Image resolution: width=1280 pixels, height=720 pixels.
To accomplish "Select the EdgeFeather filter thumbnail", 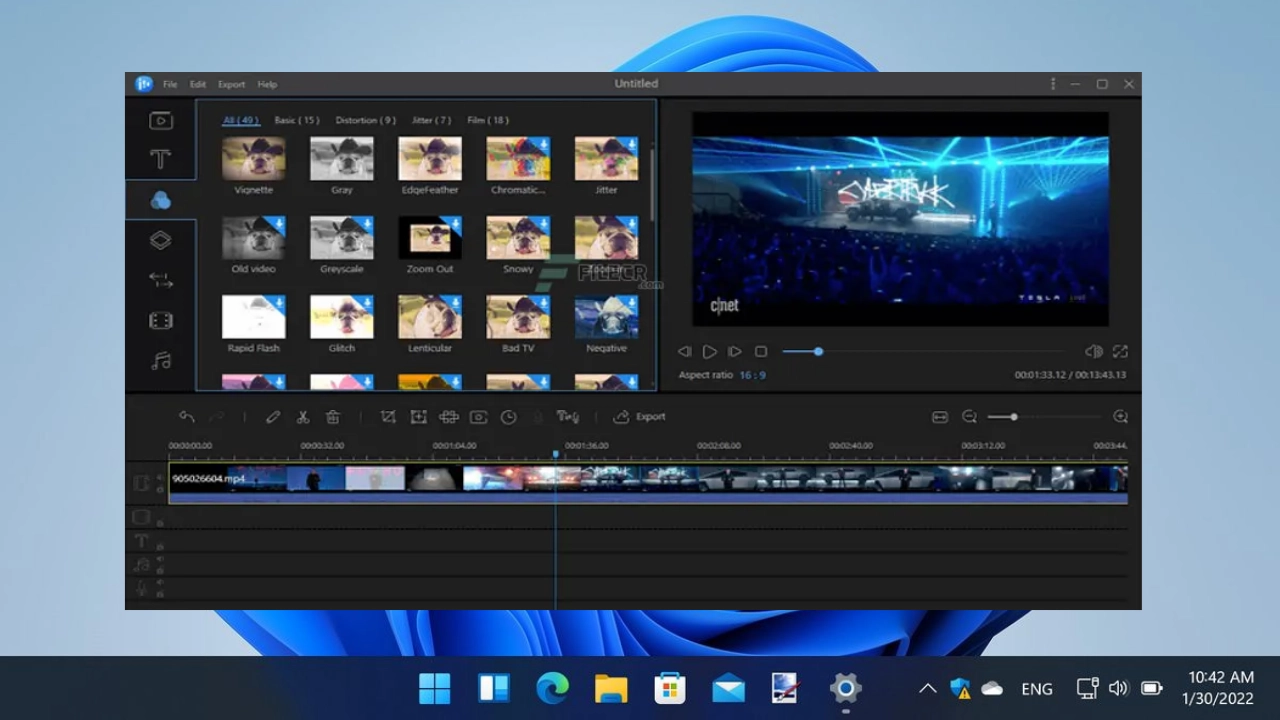I will [x=430, y=159].
